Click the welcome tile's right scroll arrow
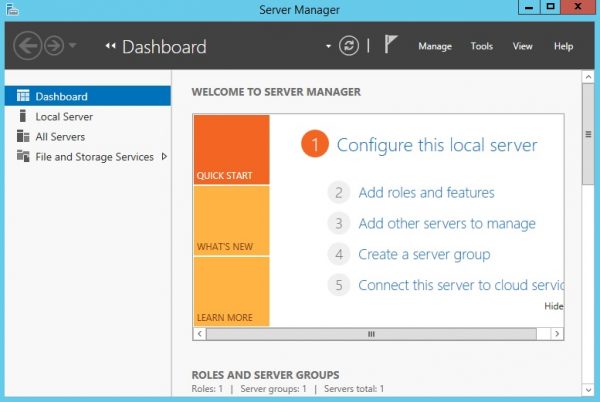Screen dimensions: 600x402 [x=557, y=334]
